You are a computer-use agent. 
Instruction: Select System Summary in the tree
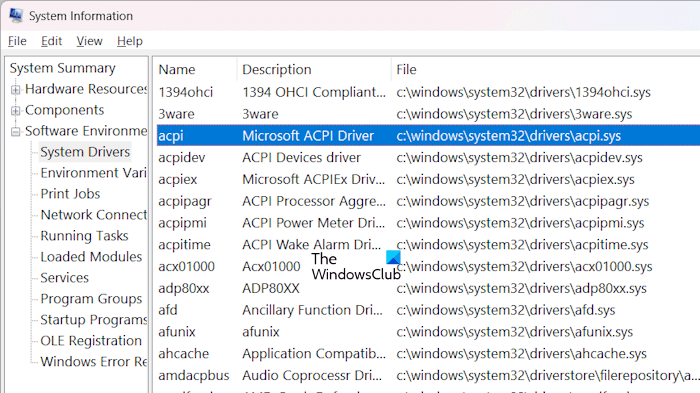coord(62,68)
